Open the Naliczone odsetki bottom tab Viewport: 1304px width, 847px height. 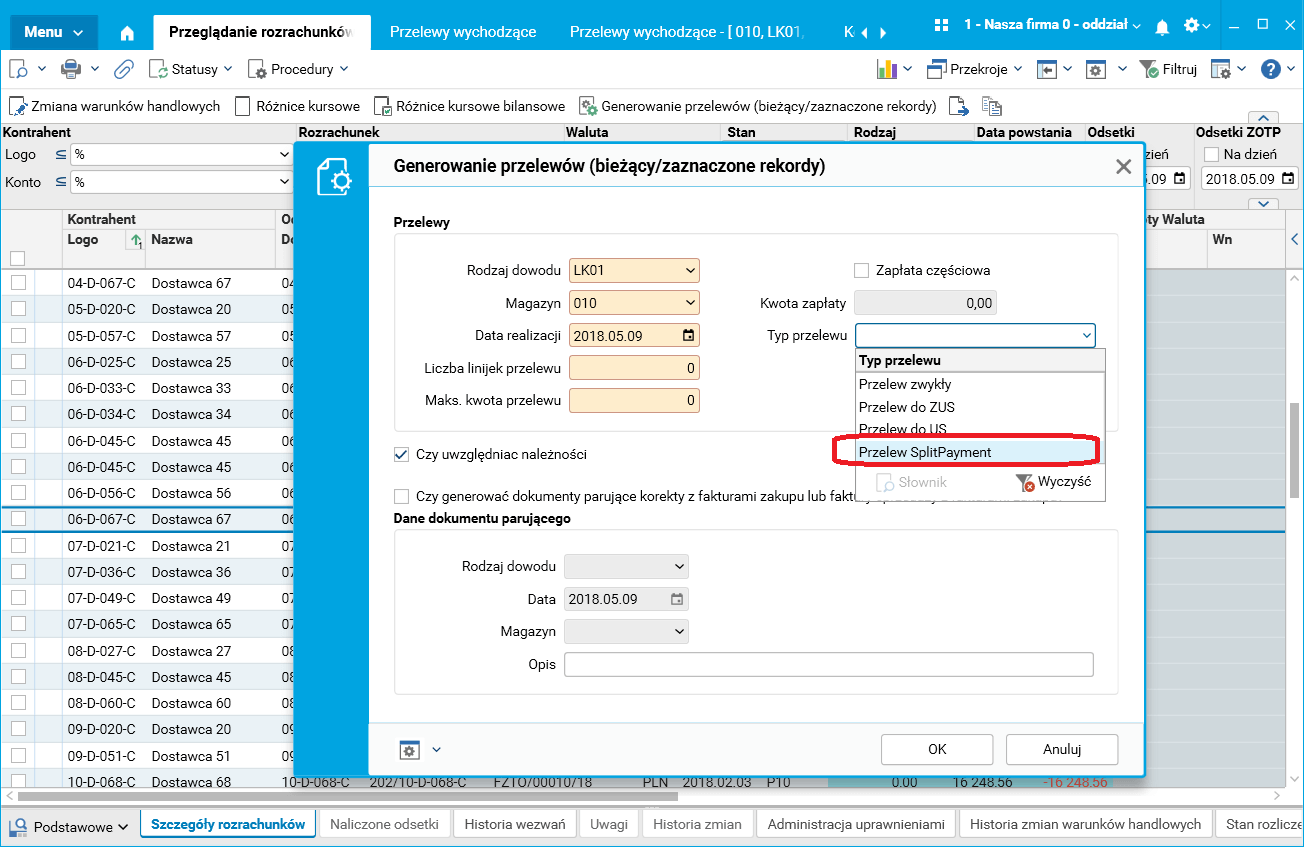pyautogui.click(x=384, y=824)
